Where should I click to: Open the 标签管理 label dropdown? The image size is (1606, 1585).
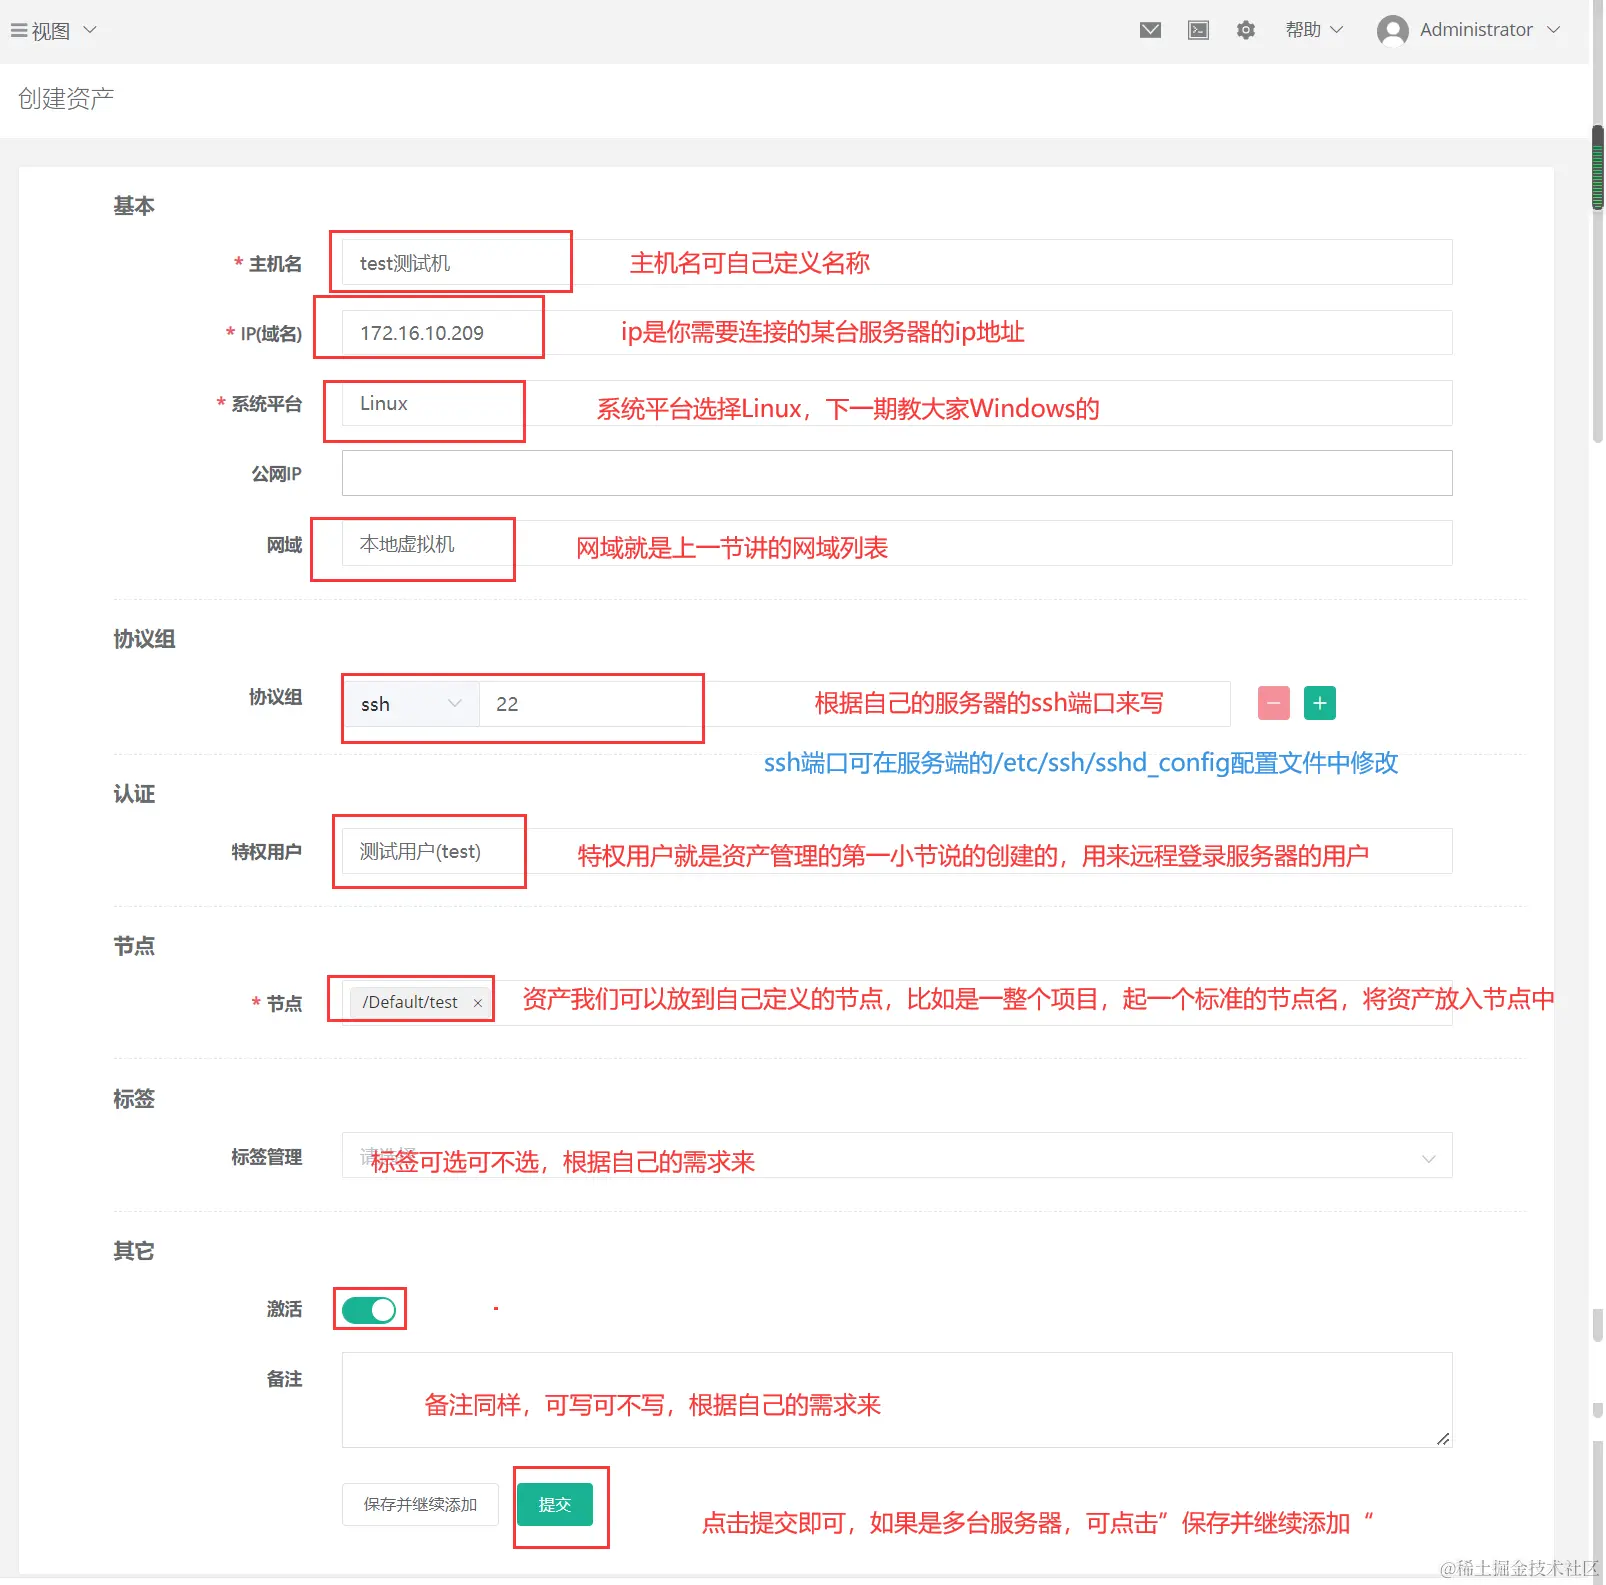tap(897, 1156)
